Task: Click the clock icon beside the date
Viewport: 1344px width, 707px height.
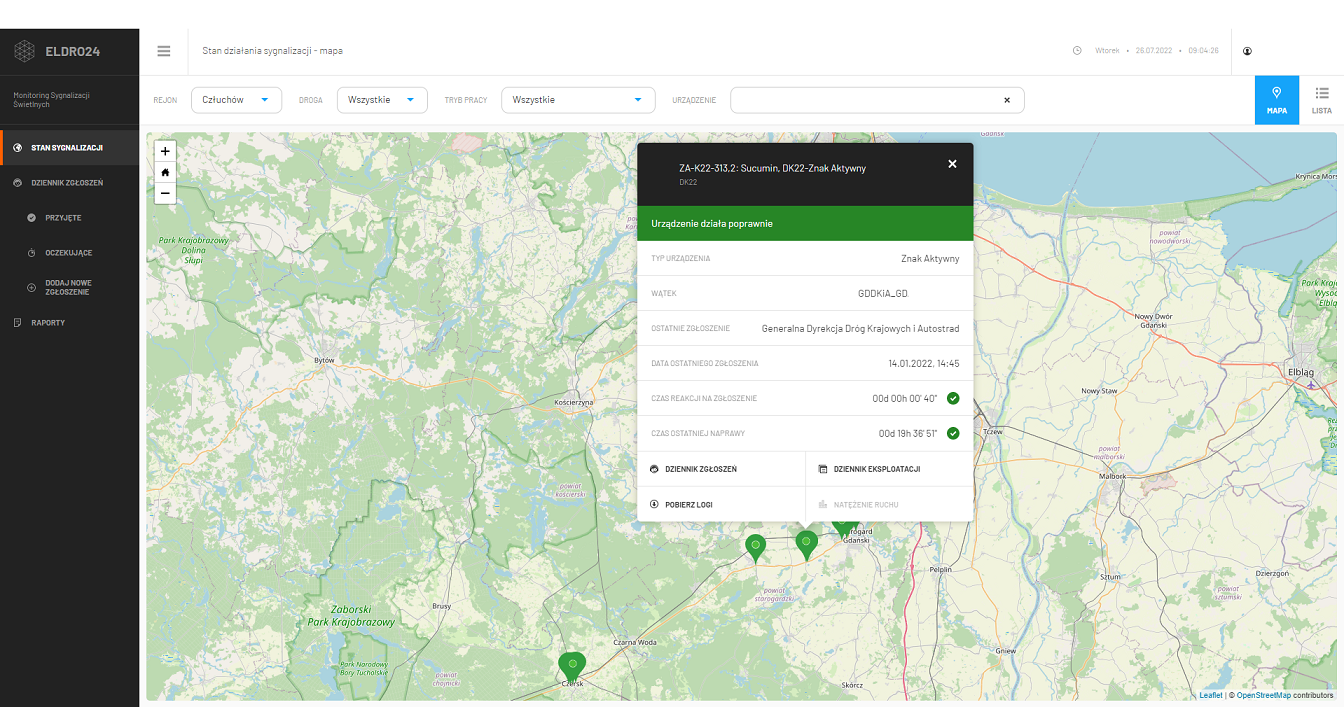Action: pyautogui.click(x=1077, y=51)
